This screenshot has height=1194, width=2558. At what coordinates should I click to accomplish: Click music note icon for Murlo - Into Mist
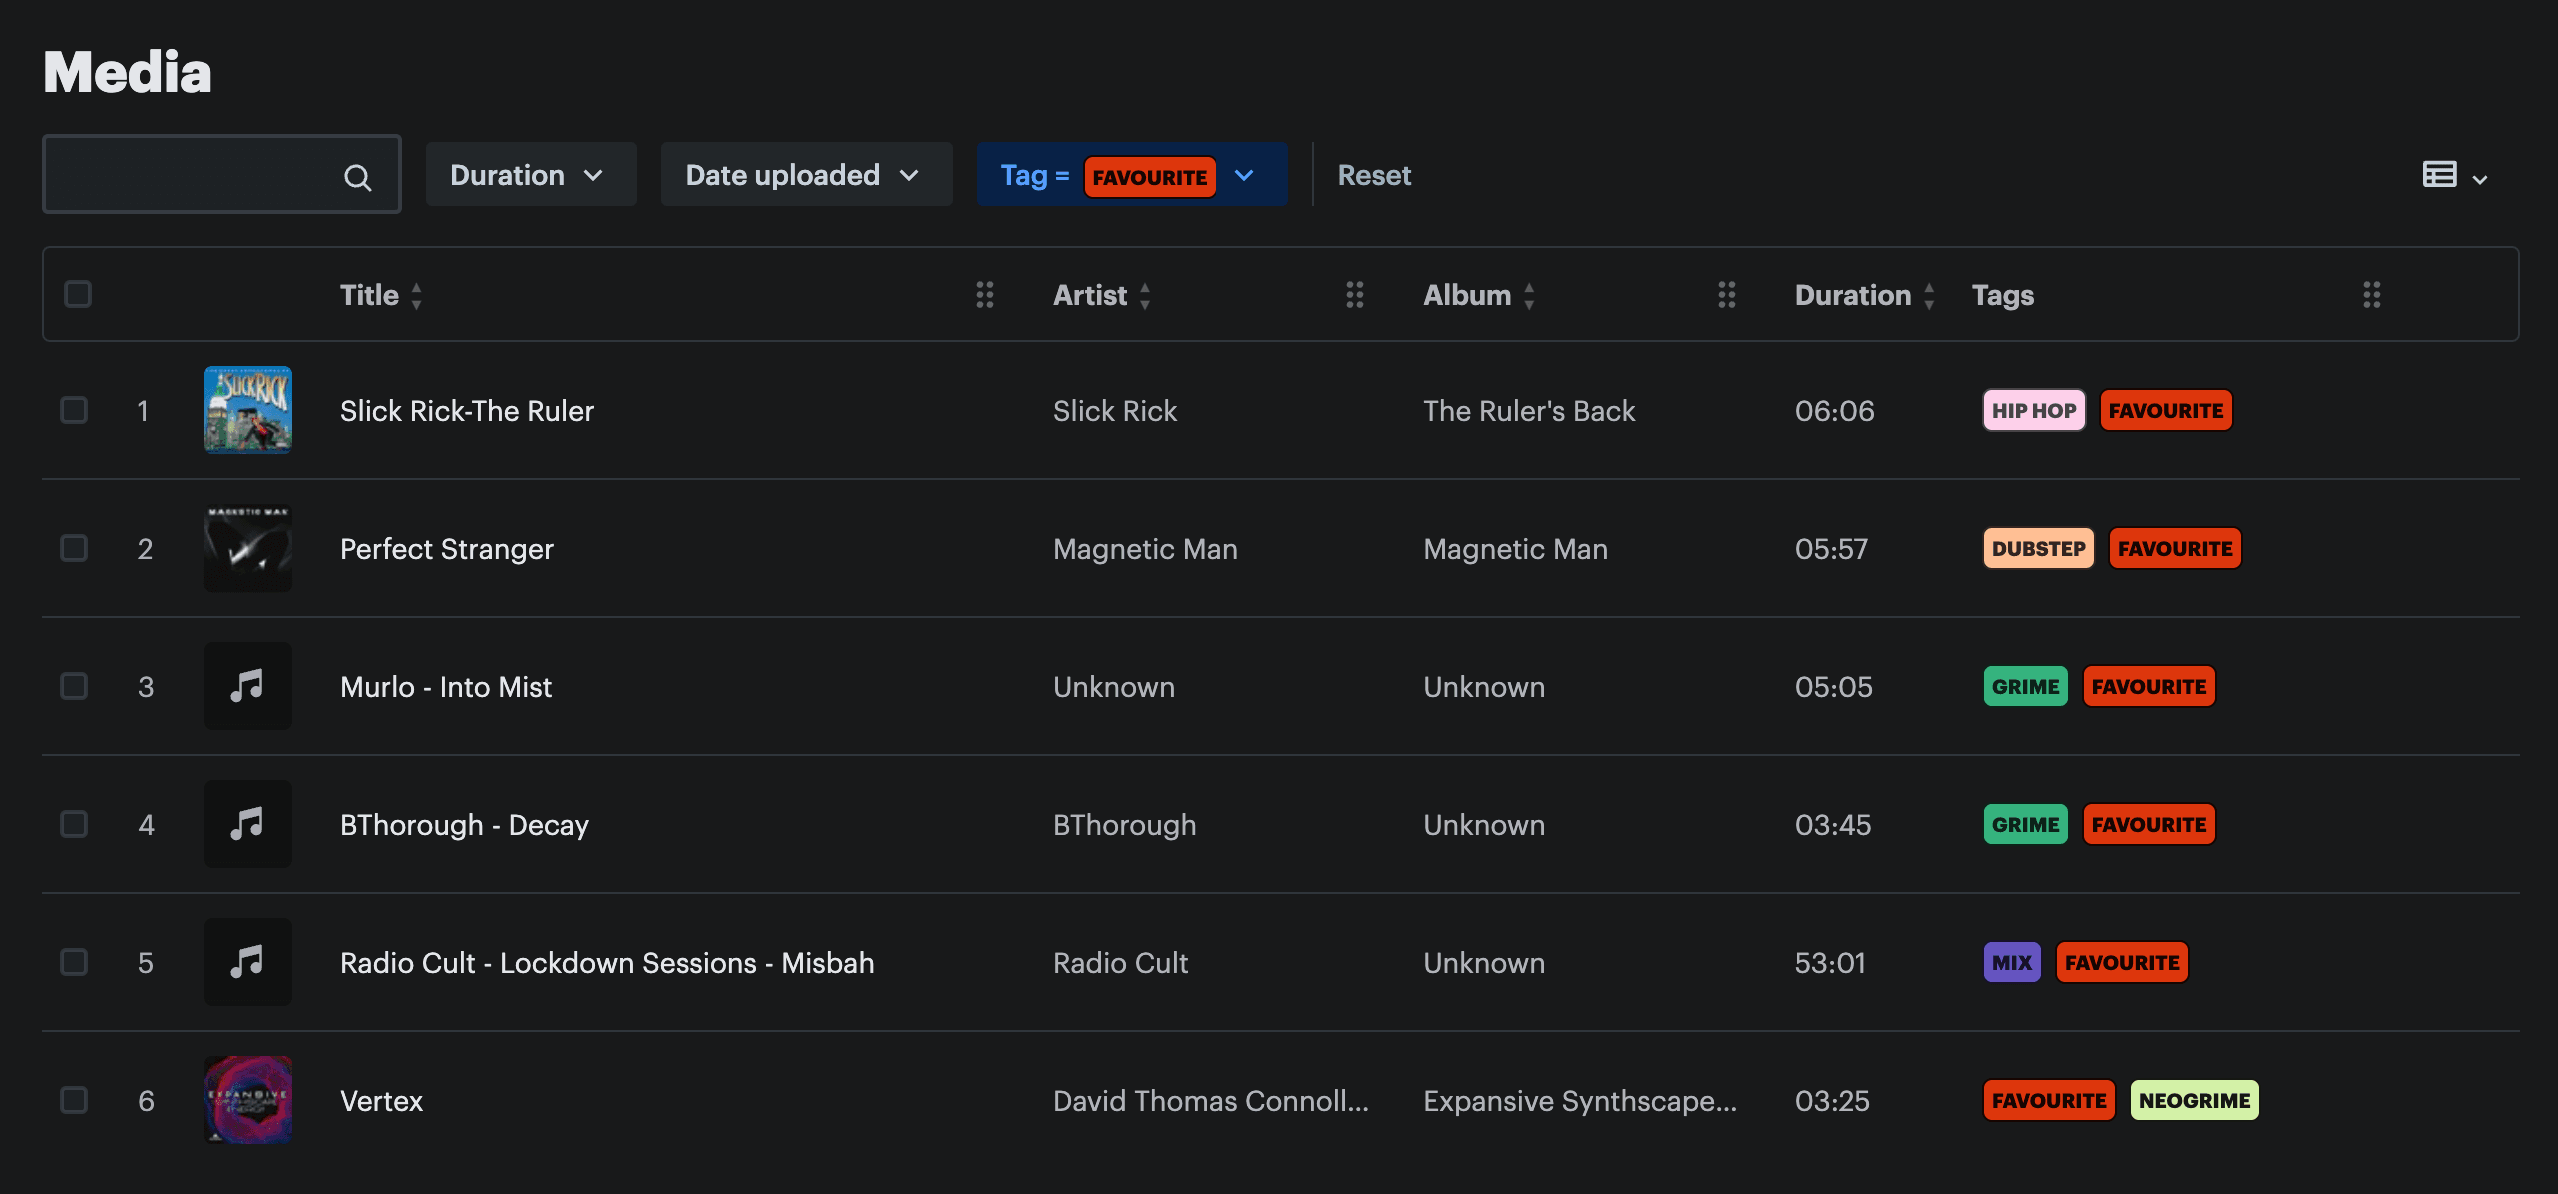tap(248, 686)
